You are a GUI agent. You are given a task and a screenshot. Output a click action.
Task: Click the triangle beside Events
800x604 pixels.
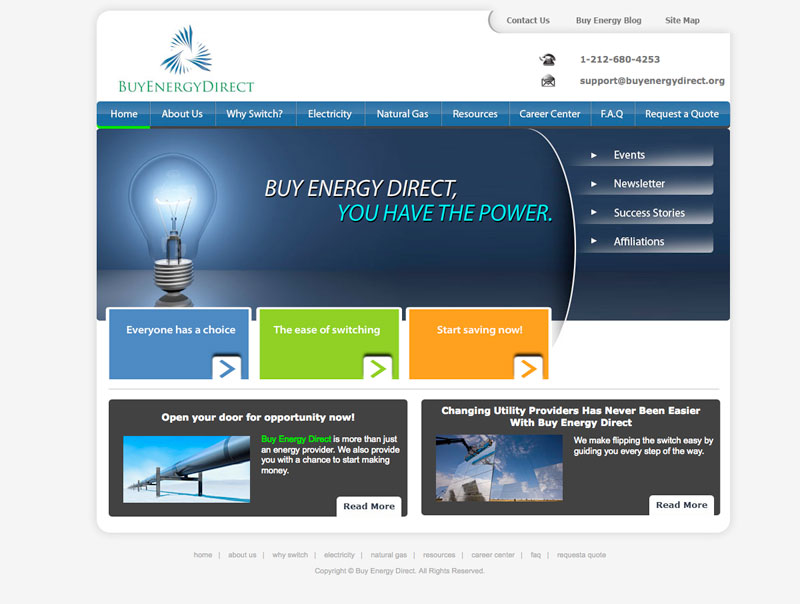(x=594, y=155)
